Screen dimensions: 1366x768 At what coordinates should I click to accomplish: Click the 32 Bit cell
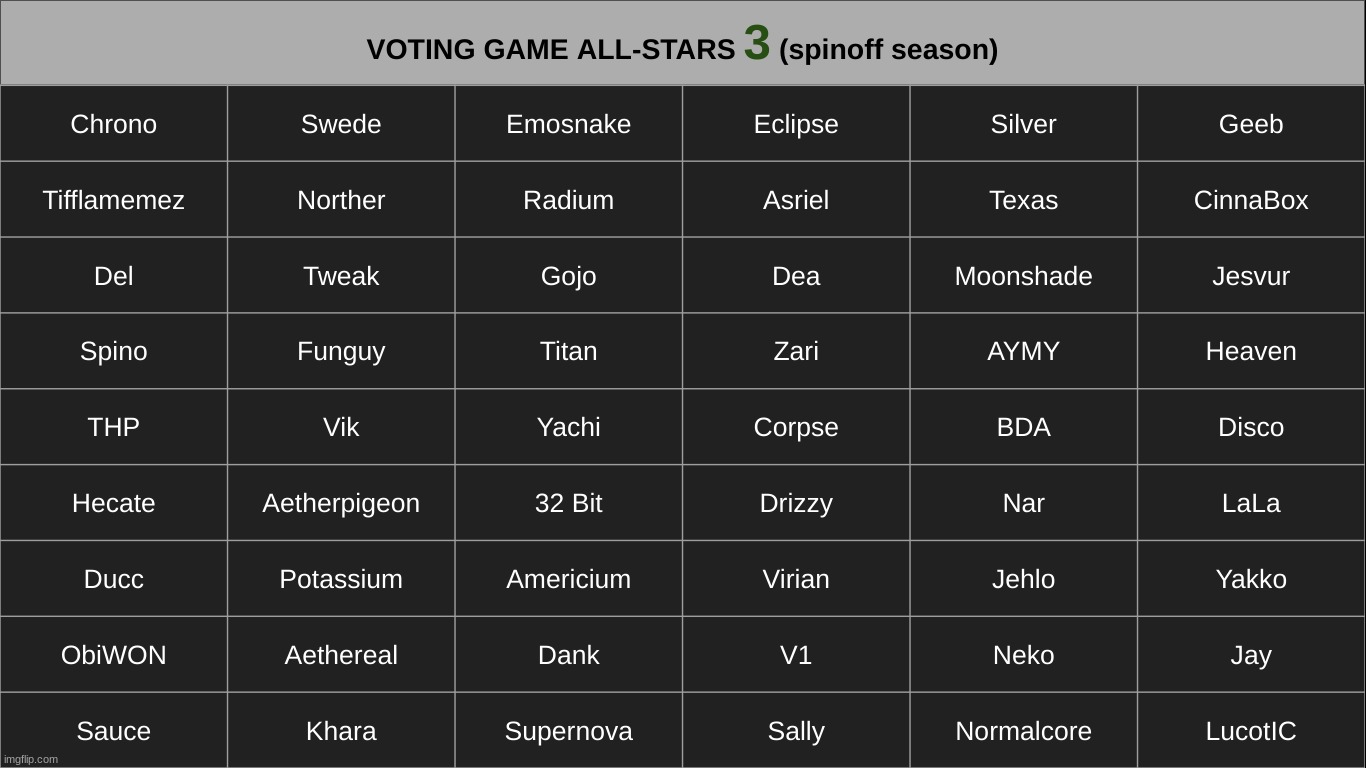[x=569, y=503]
